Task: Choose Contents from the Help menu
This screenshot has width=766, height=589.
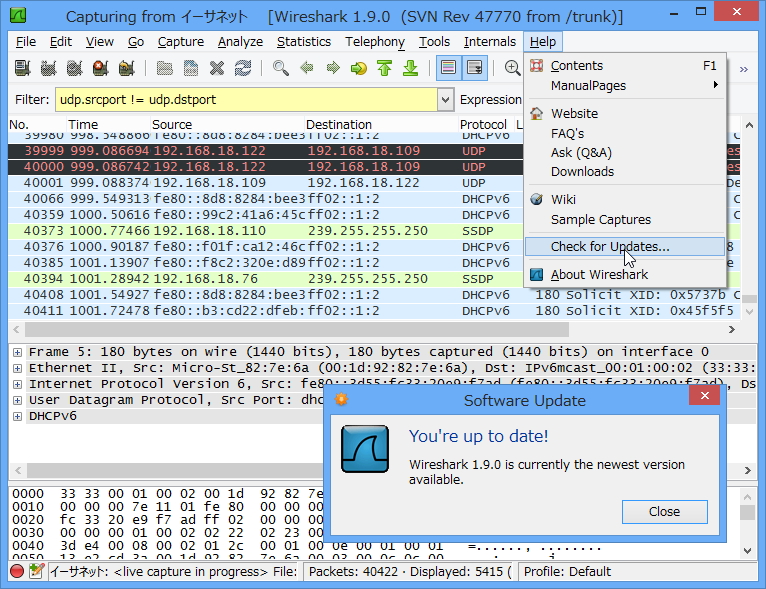Action: coord(625,65)
